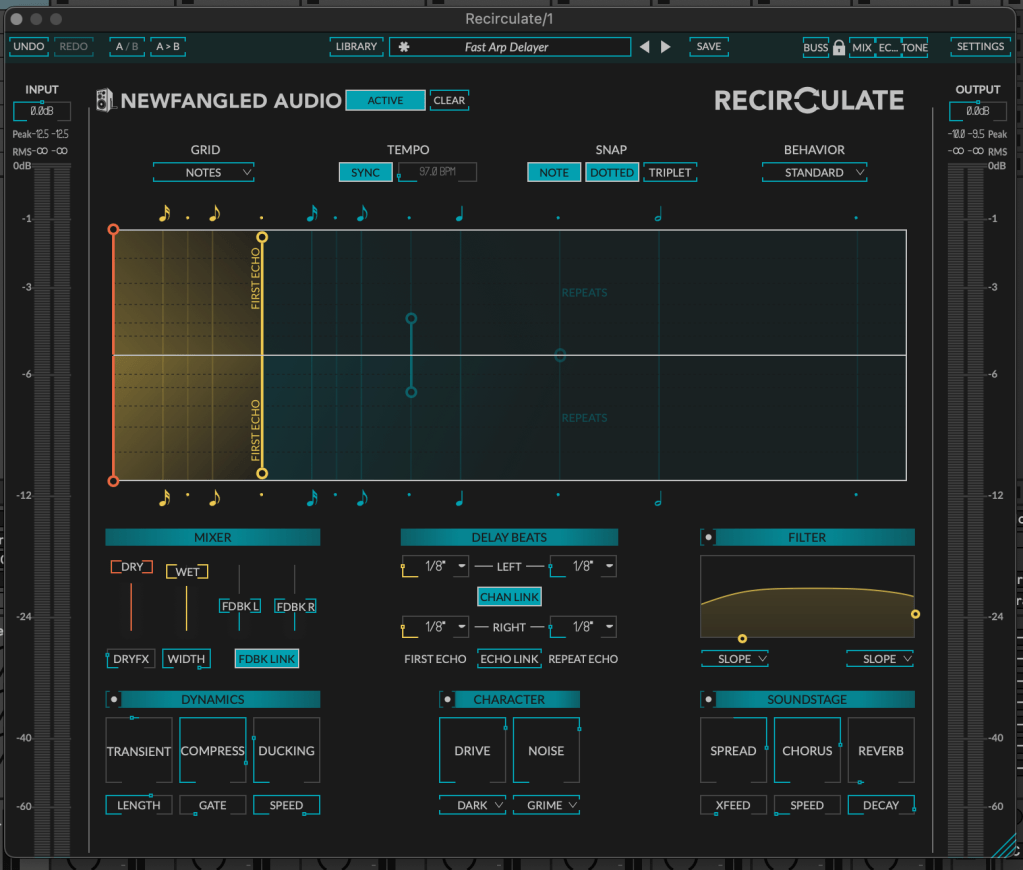Image resolution: width=1023 pixels, height=870 pixels.
Task: Go to the next preset arrow
Action: (666, 47)
